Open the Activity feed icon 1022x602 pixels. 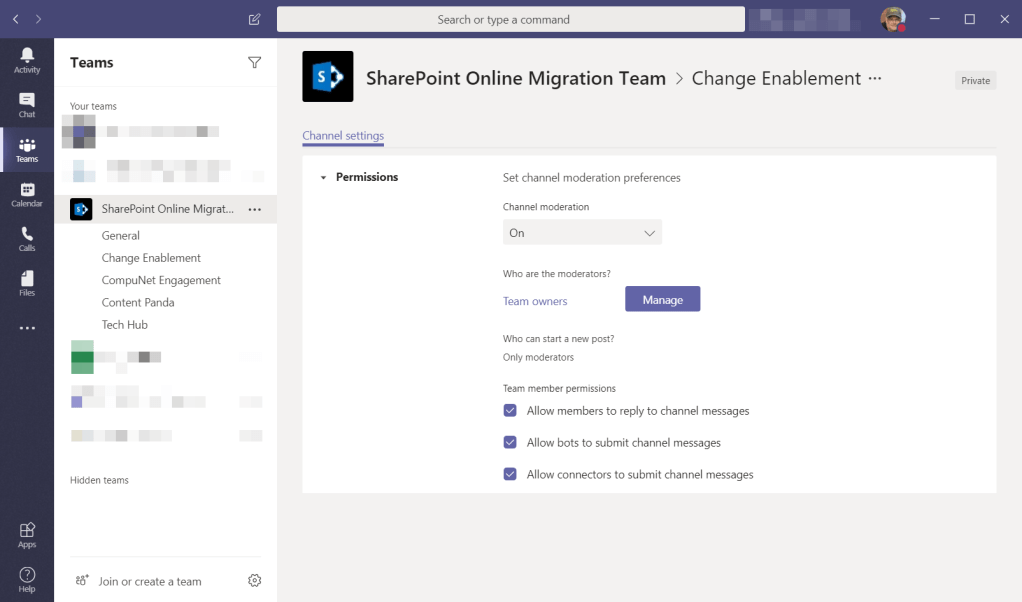pyautogui.click(x=27, y=60)
